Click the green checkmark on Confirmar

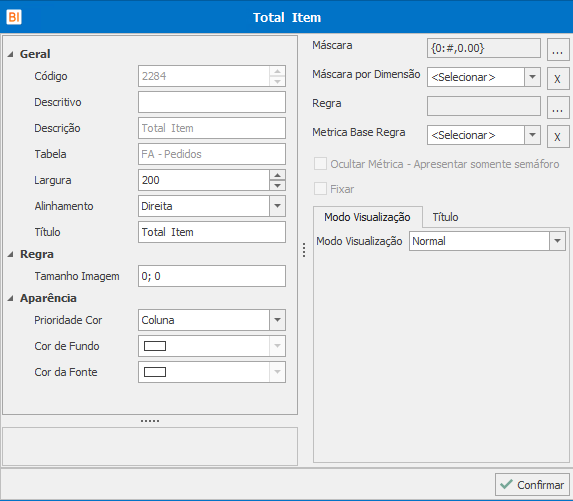click(x=506, y=485)
